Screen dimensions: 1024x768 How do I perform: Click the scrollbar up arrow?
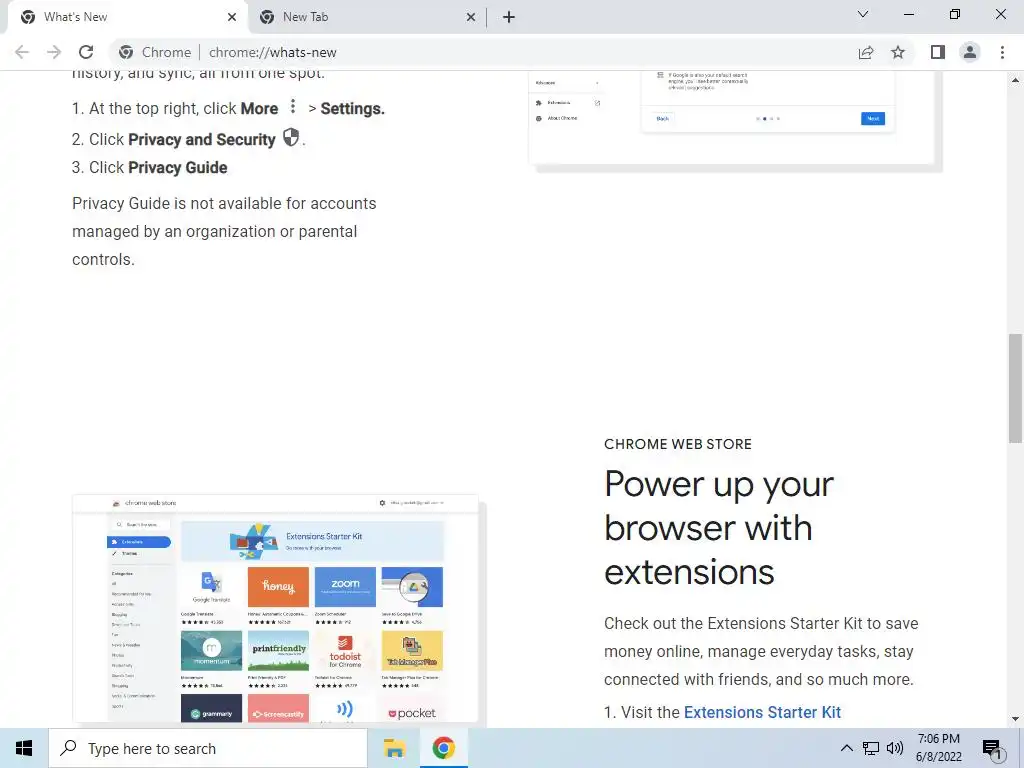(x=1015, y=80)
